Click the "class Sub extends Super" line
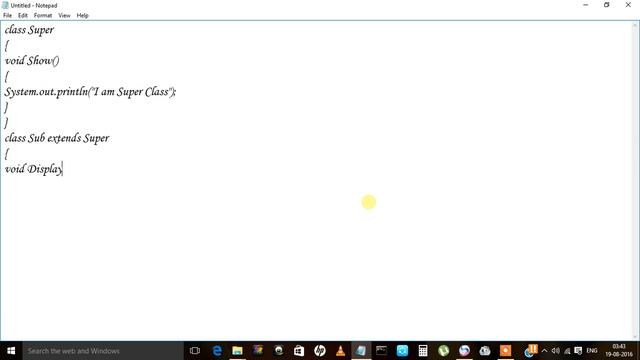640x360 pixels. tap(57, 138)
